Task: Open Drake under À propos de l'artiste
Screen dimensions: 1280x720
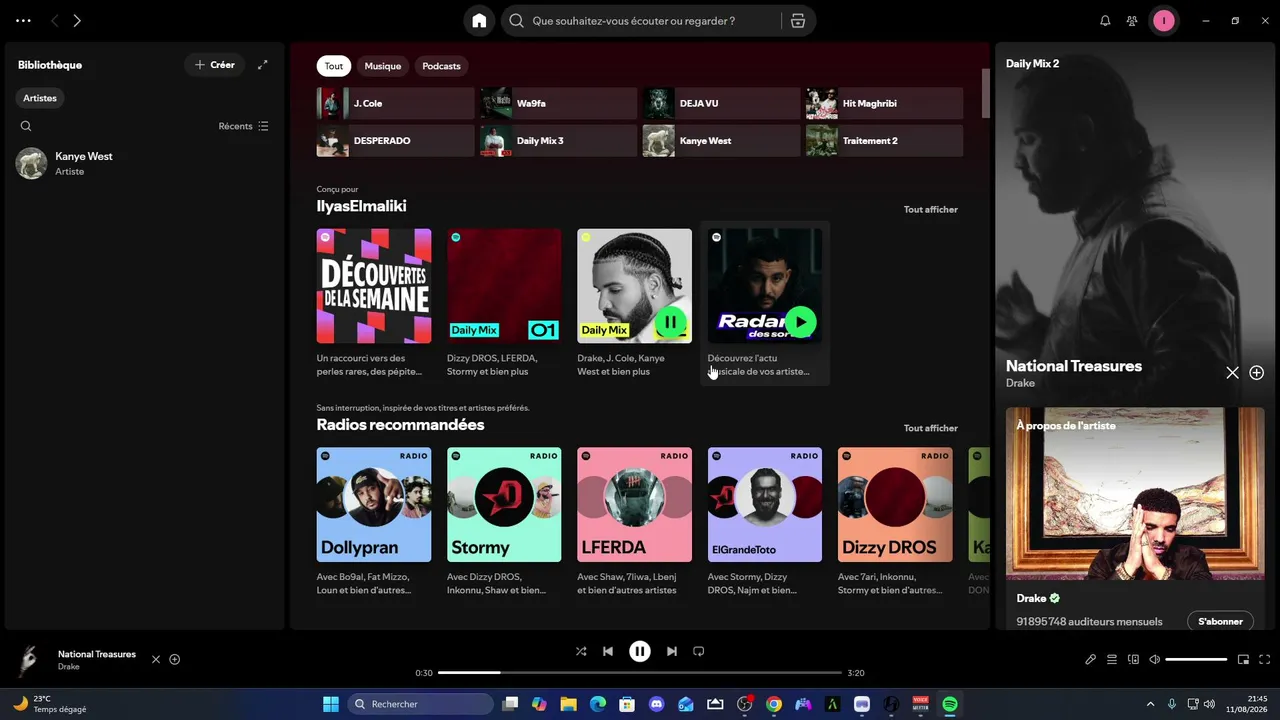Action: (x=1031, y=598)
